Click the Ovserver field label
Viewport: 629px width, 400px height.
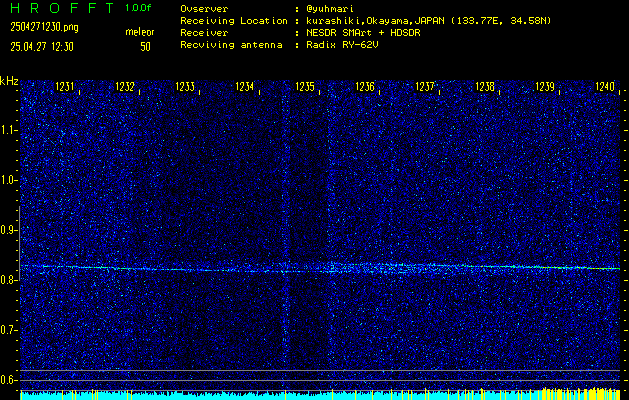click(x=204, y=9)
